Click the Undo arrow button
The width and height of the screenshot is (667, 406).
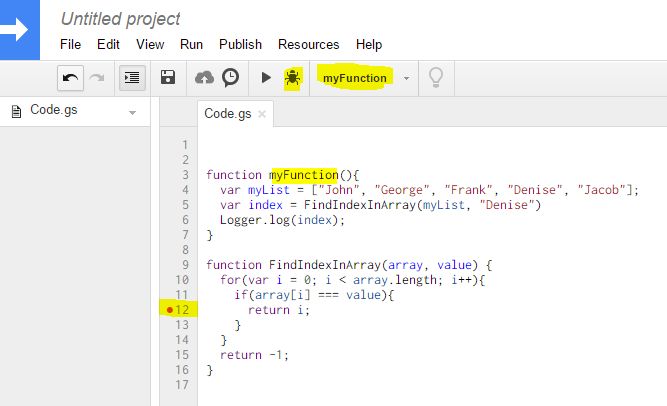click(x=70, y=78)
